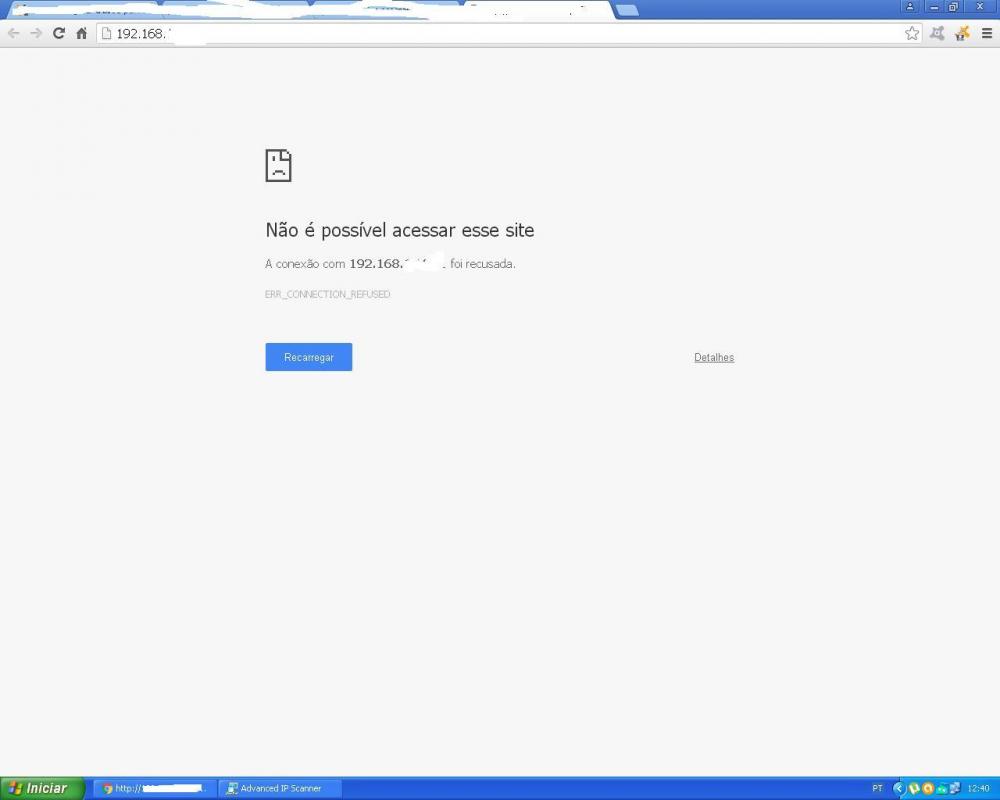Bookmark this page with the star icon
Screen dimensions: 1000x800
(912, 33)
